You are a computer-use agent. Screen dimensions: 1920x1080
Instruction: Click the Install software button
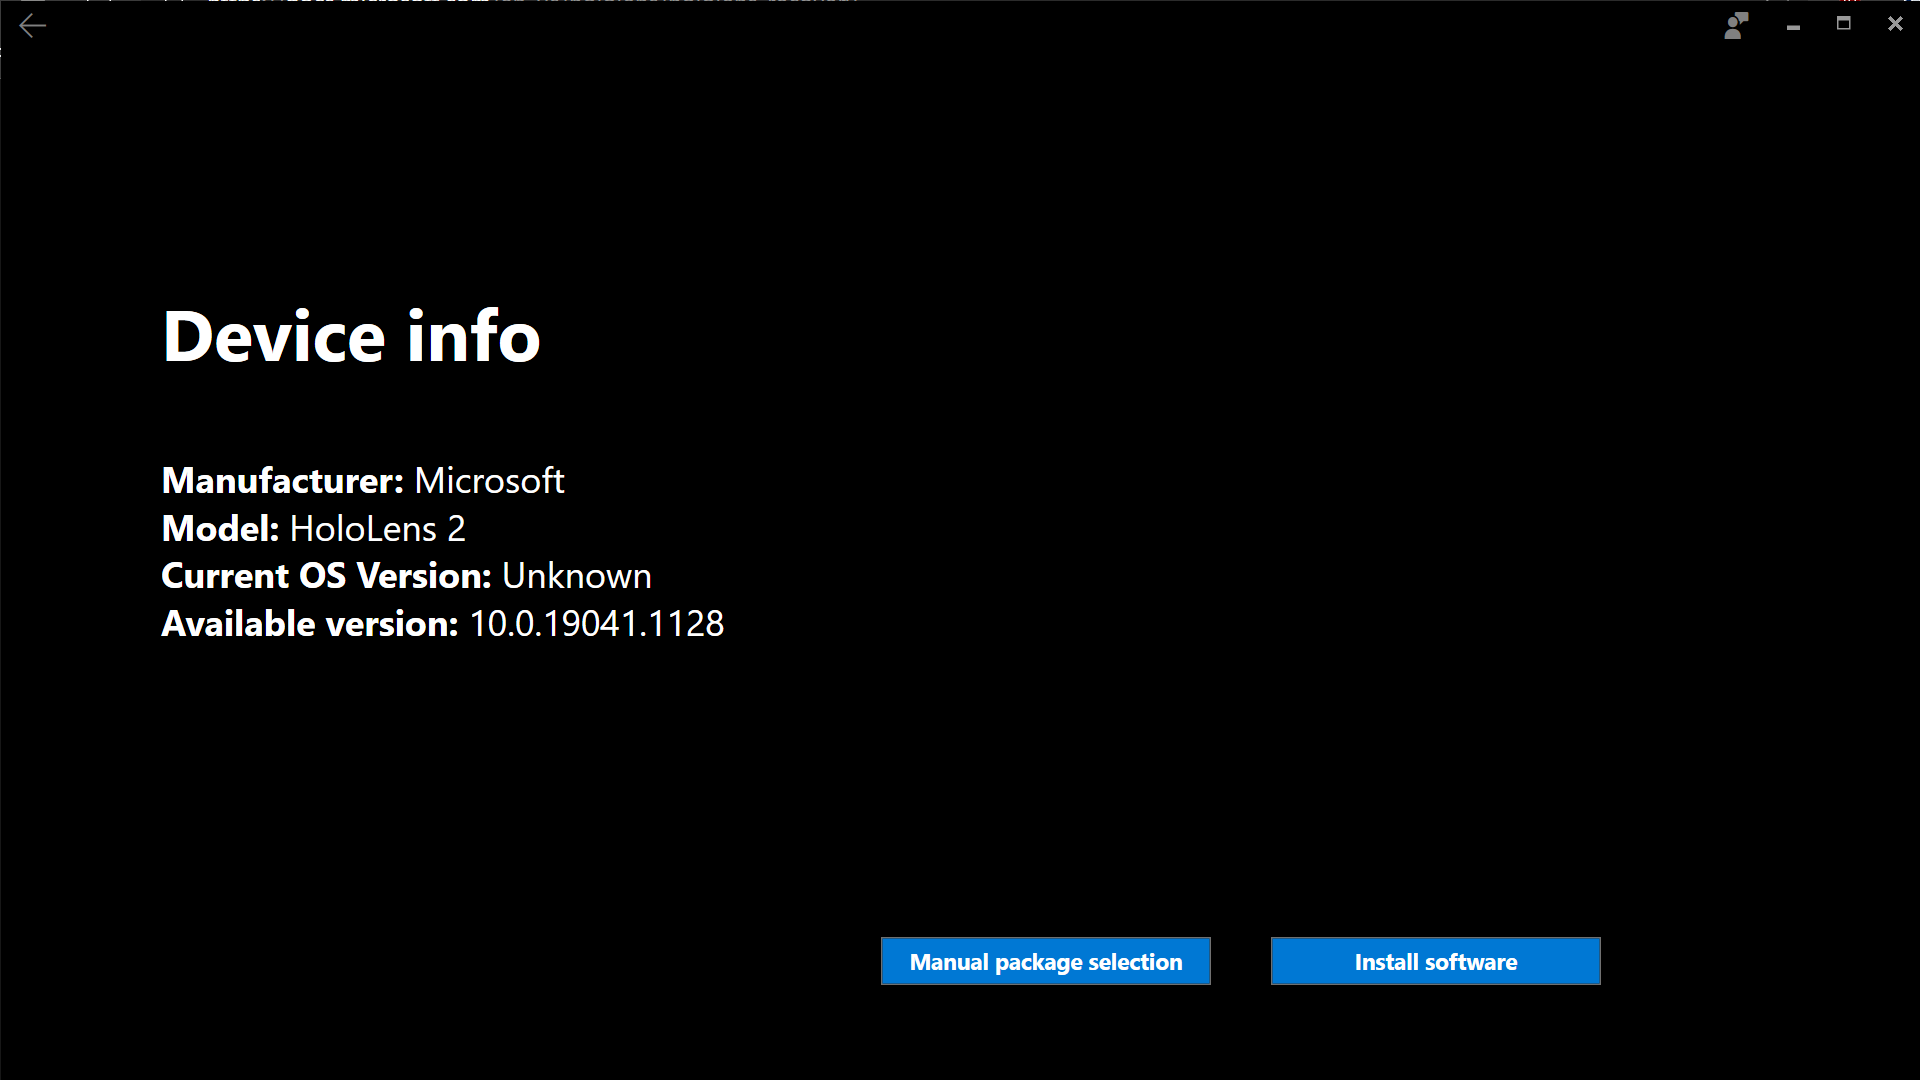tap(1436, 961)
